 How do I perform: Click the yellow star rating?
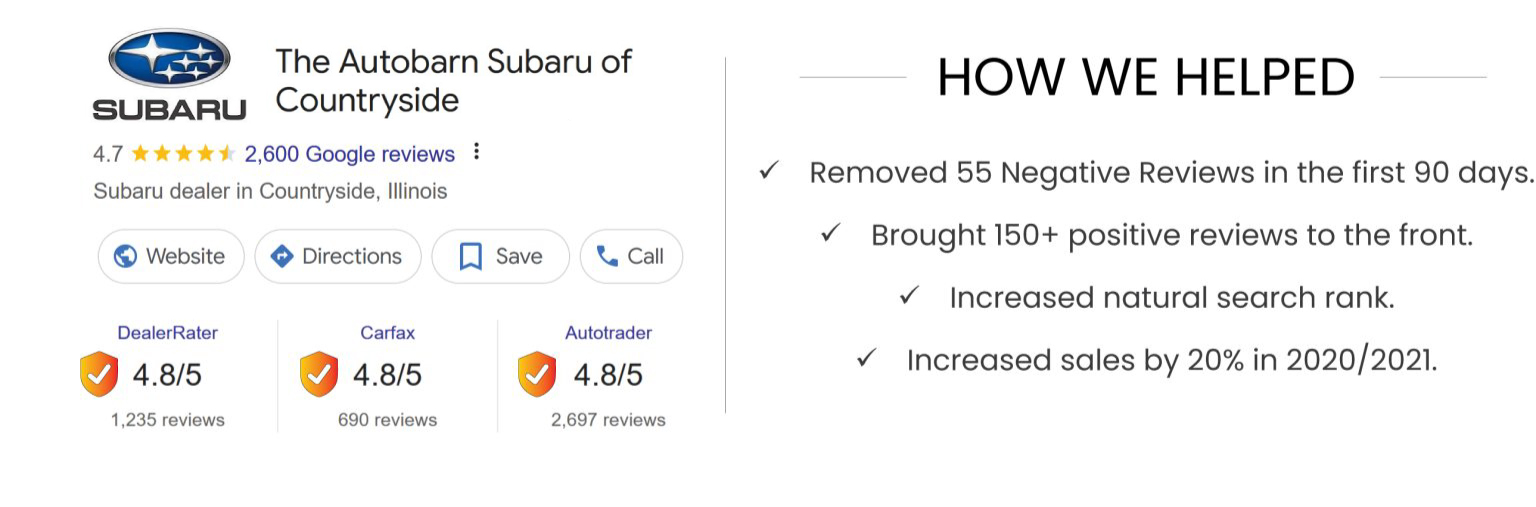pyautogui.click(x=183, y=154)
